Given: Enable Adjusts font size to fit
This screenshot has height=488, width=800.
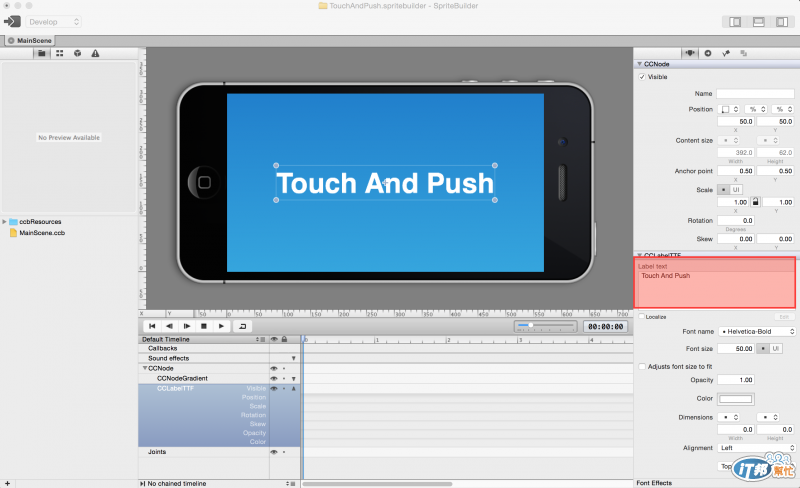Looking at the screenshot, I should tap(642, 367).
